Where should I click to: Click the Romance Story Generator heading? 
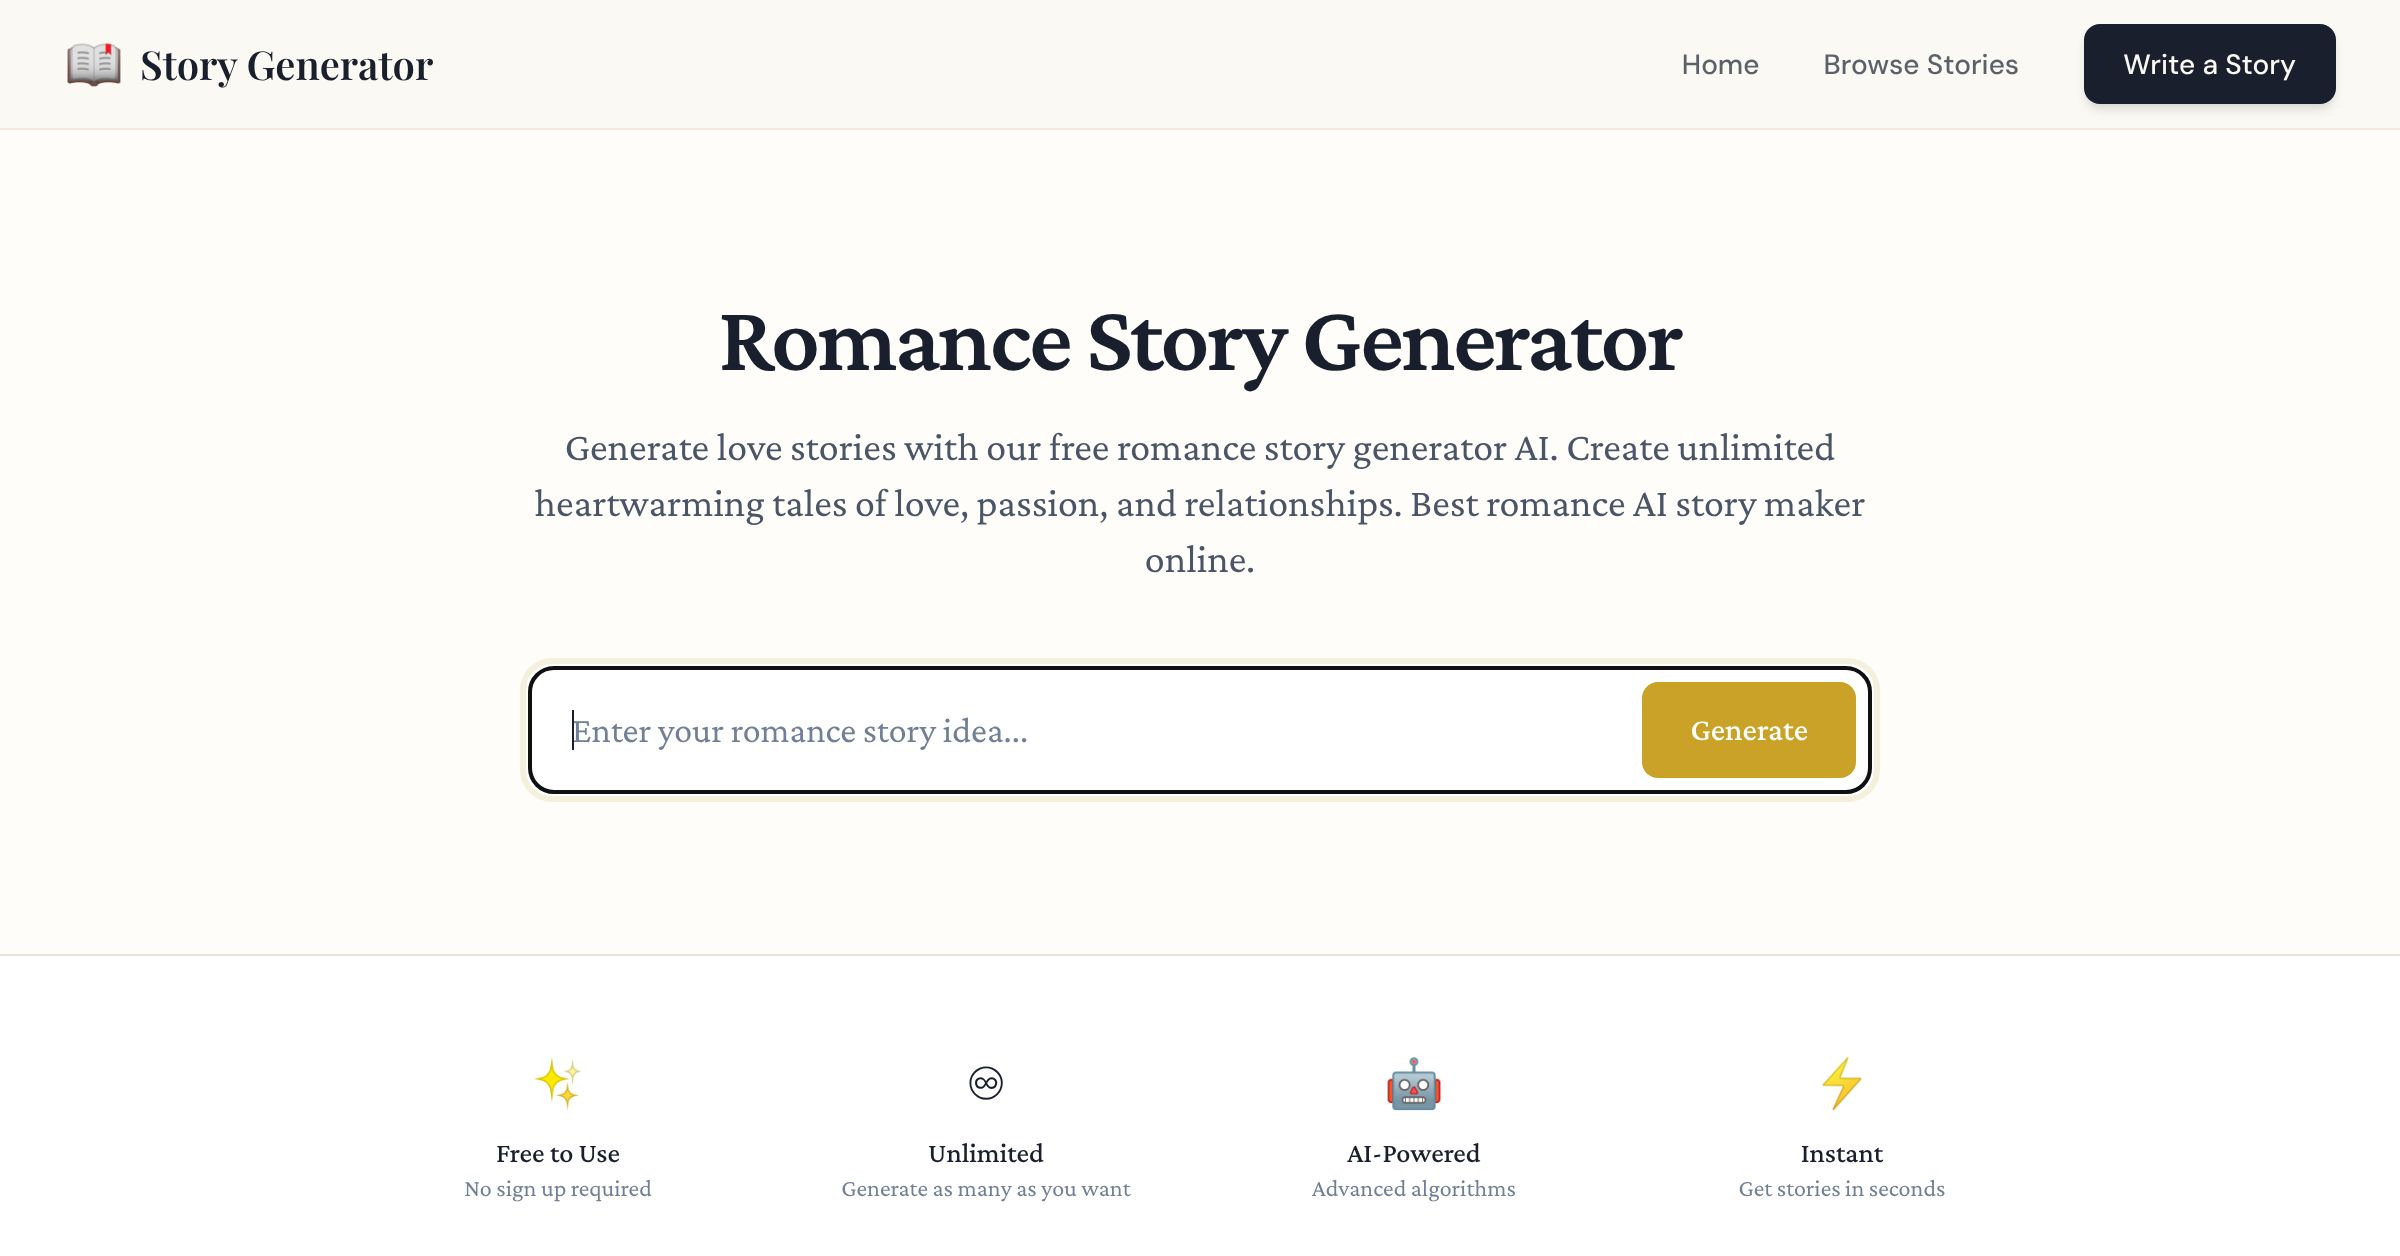coord(1200,344)
